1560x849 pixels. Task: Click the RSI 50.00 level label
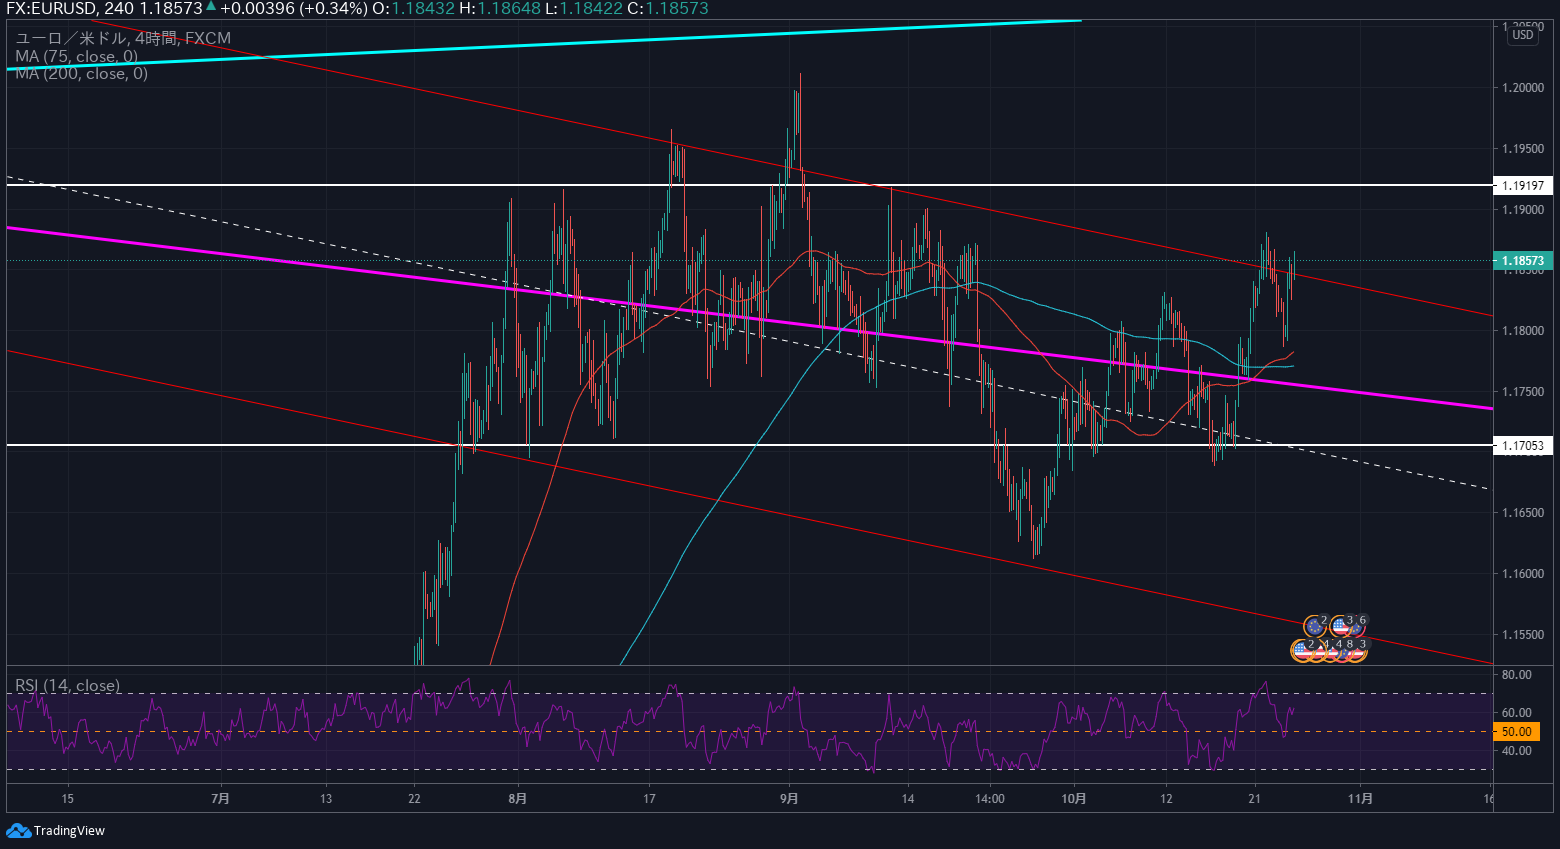tap(1516, 732)
